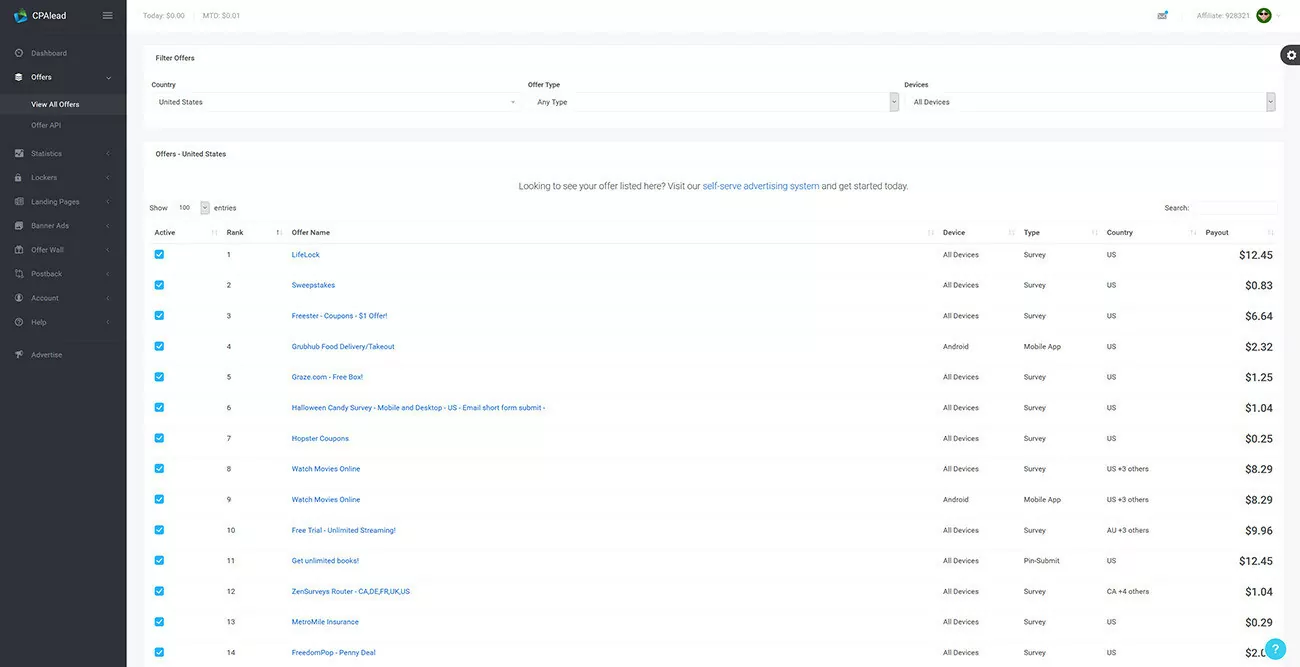
Task: Open Offer Wall using its briefcase icon
Action: [x=18, y=249]
